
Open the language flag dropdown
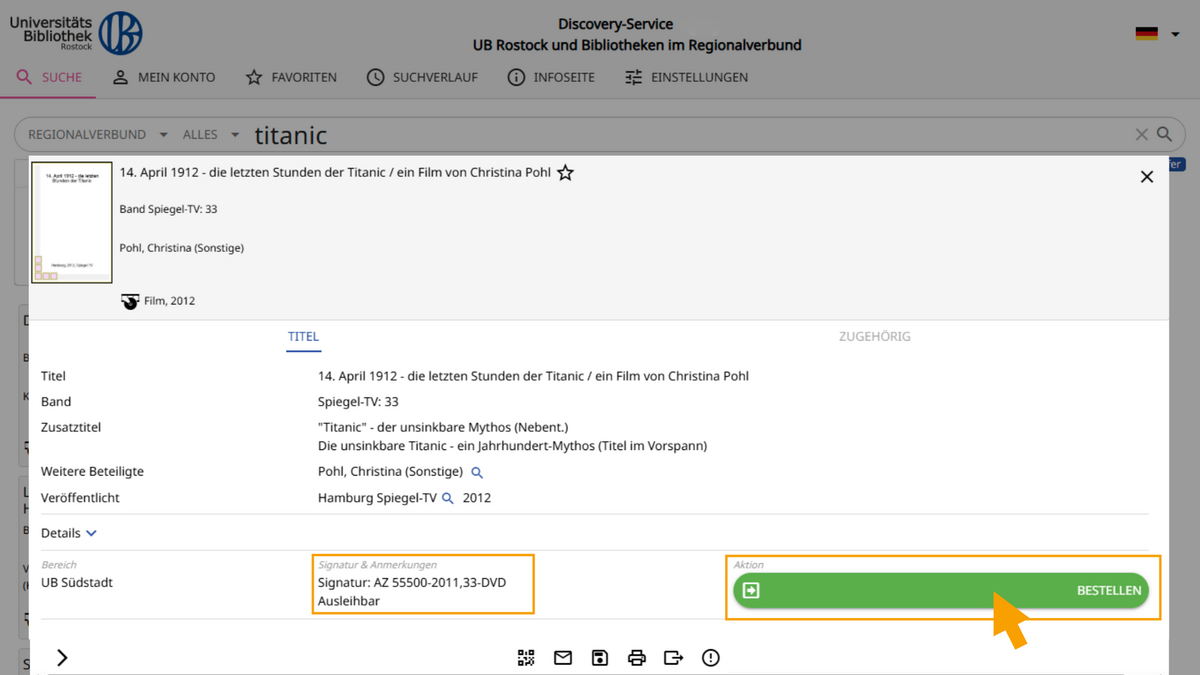(1158, 34)
